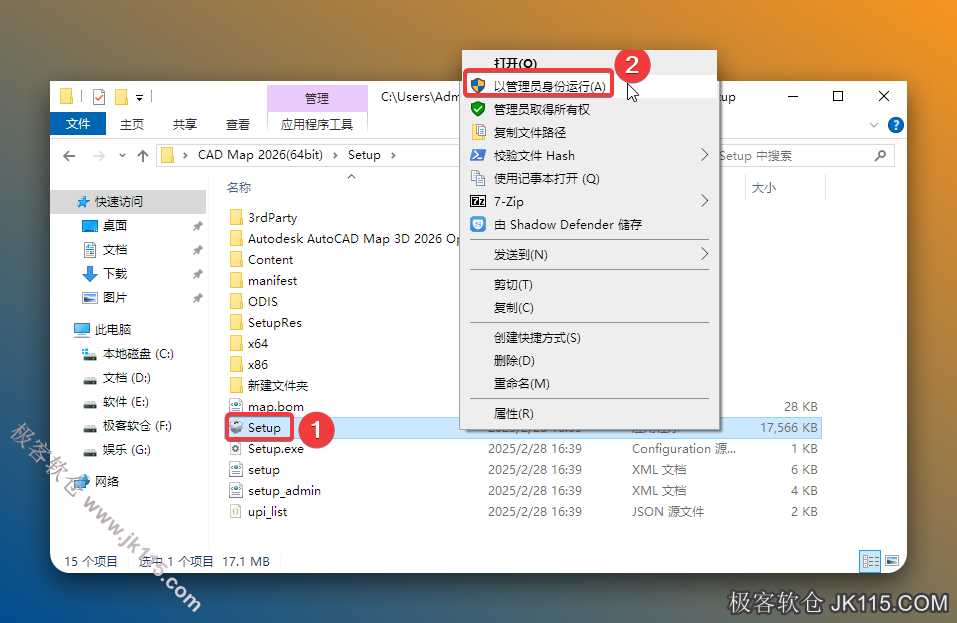This screenshot has height=623, width=957.
Task: Select the Content folder
Action: click(270, 260)
